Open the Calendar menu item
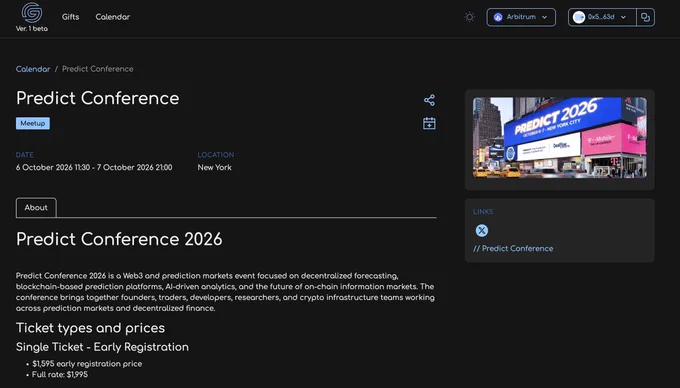This screenshot has height=388, width=680. tap(113, 17)
